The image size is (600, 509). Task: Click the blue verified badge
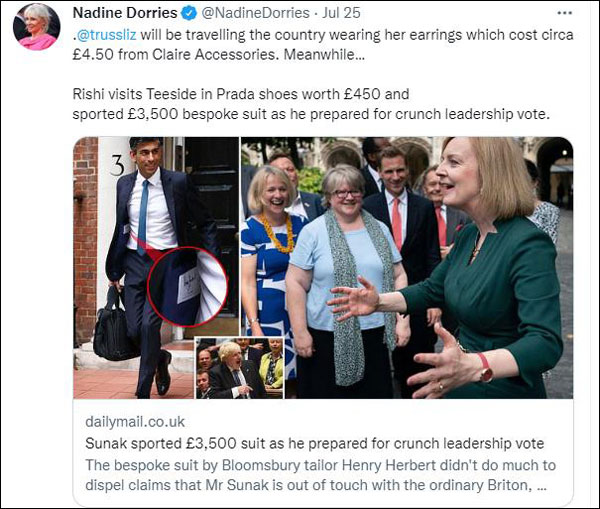(187, 14)
